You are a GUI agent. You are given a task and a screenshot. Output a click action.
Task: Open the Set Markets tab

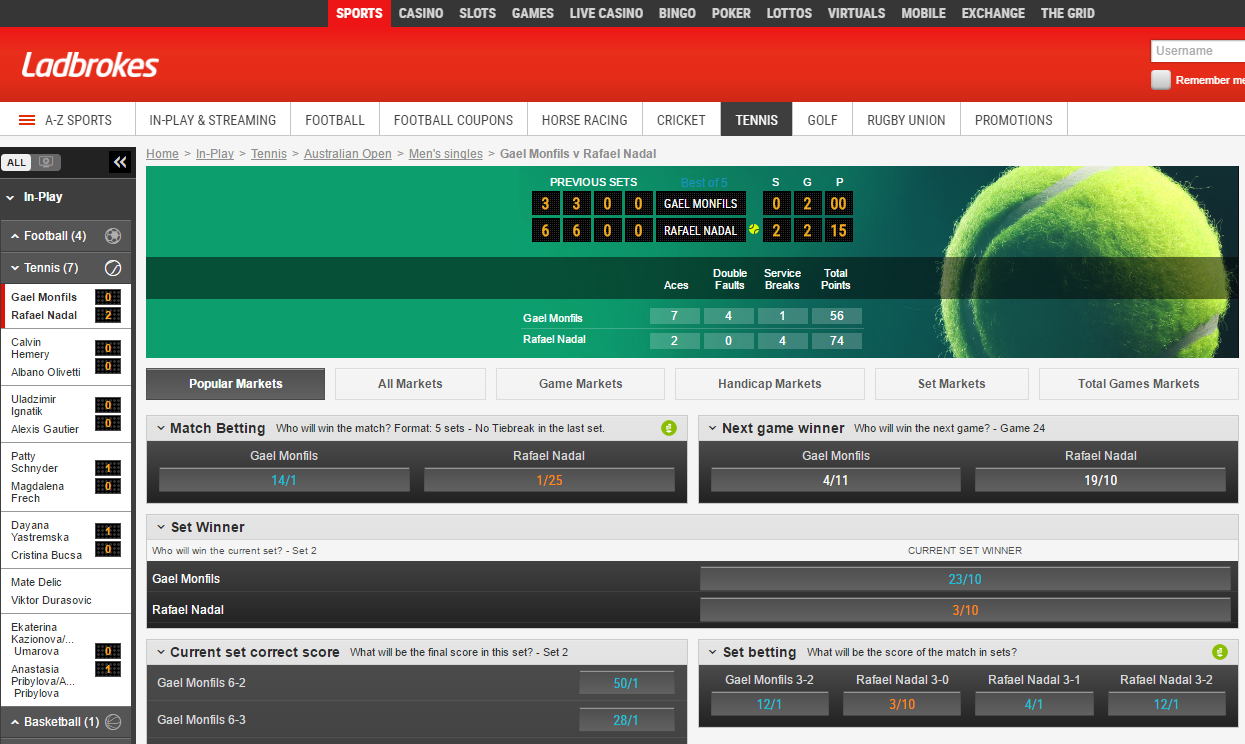click(x=952, y=384)
